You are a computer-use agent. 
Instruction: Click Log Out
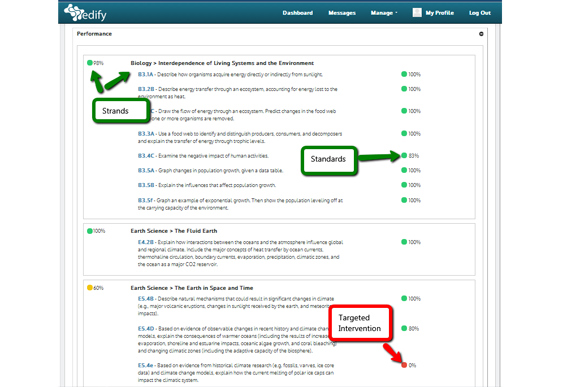[x=480, y=13]
